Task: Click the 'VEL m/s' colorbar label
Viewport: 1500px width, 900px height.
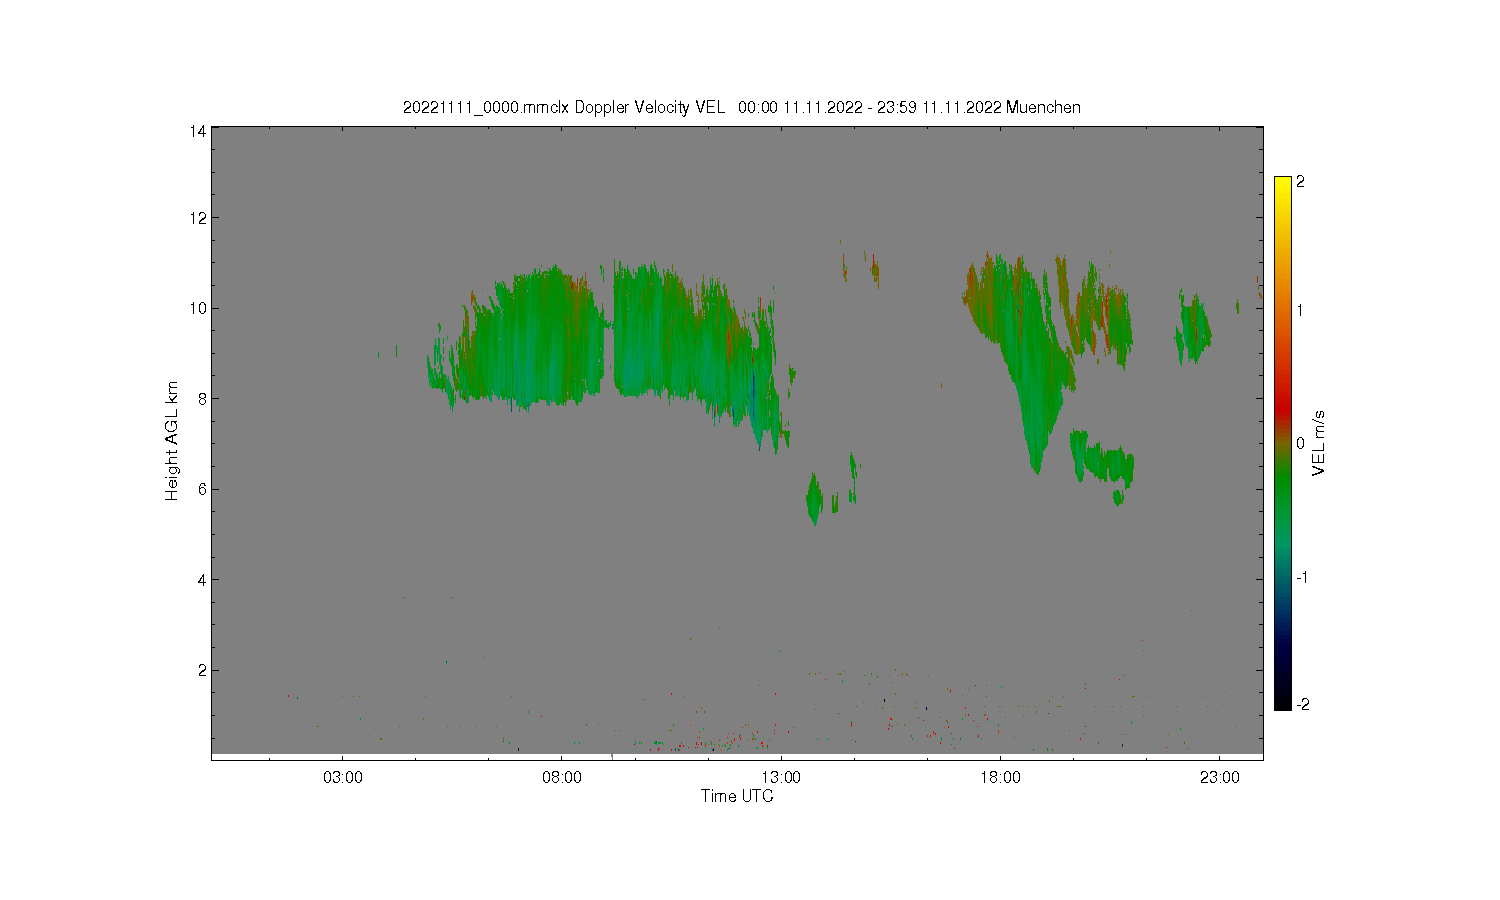Action: (x=1319, y=444)
